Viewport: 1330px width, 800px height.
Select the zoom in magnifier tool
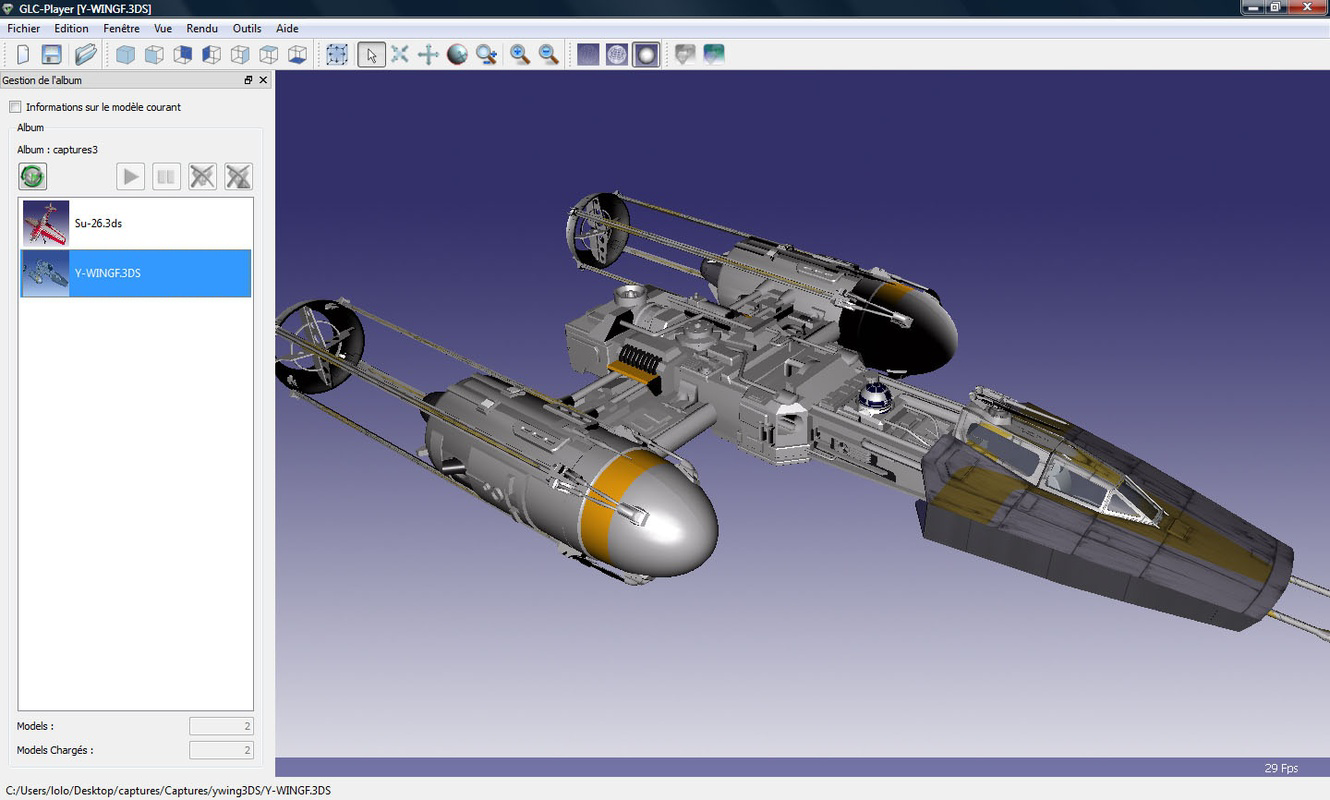coord(518,54)
